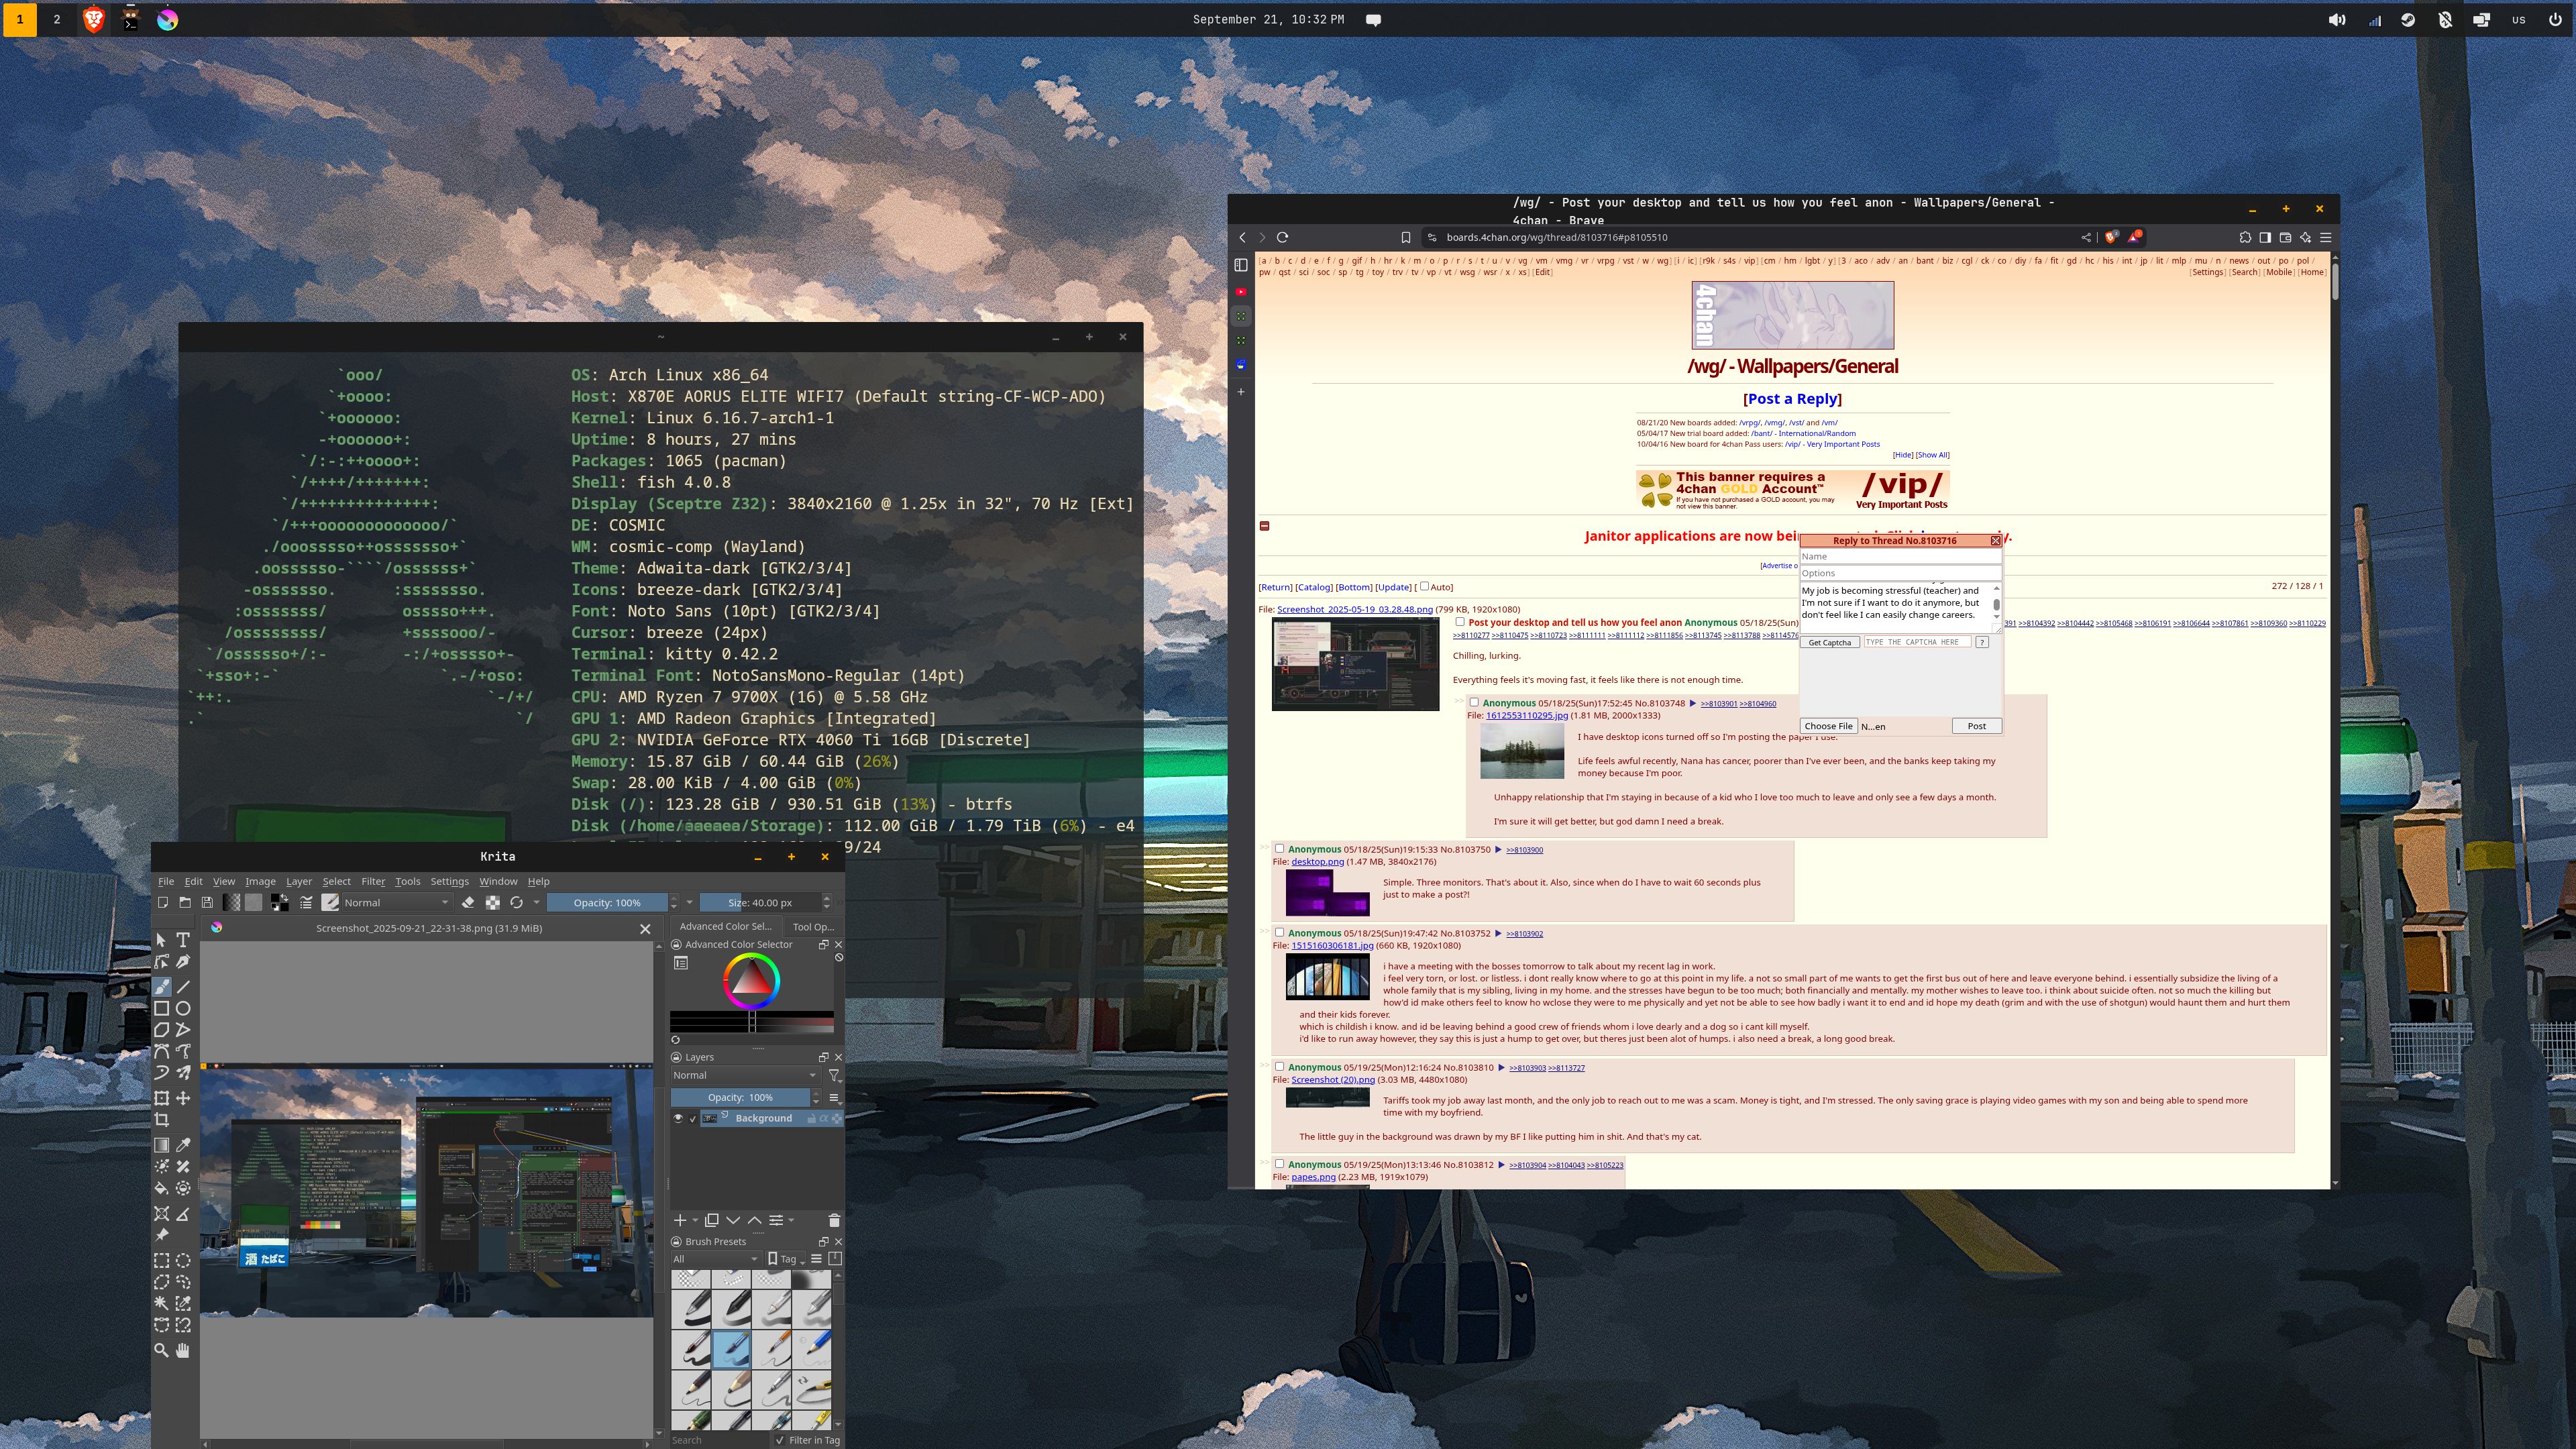This screenshot has height=1449, width=2576.
Task: Select the Text tool in Krita
Action: [x=183, y=940]
